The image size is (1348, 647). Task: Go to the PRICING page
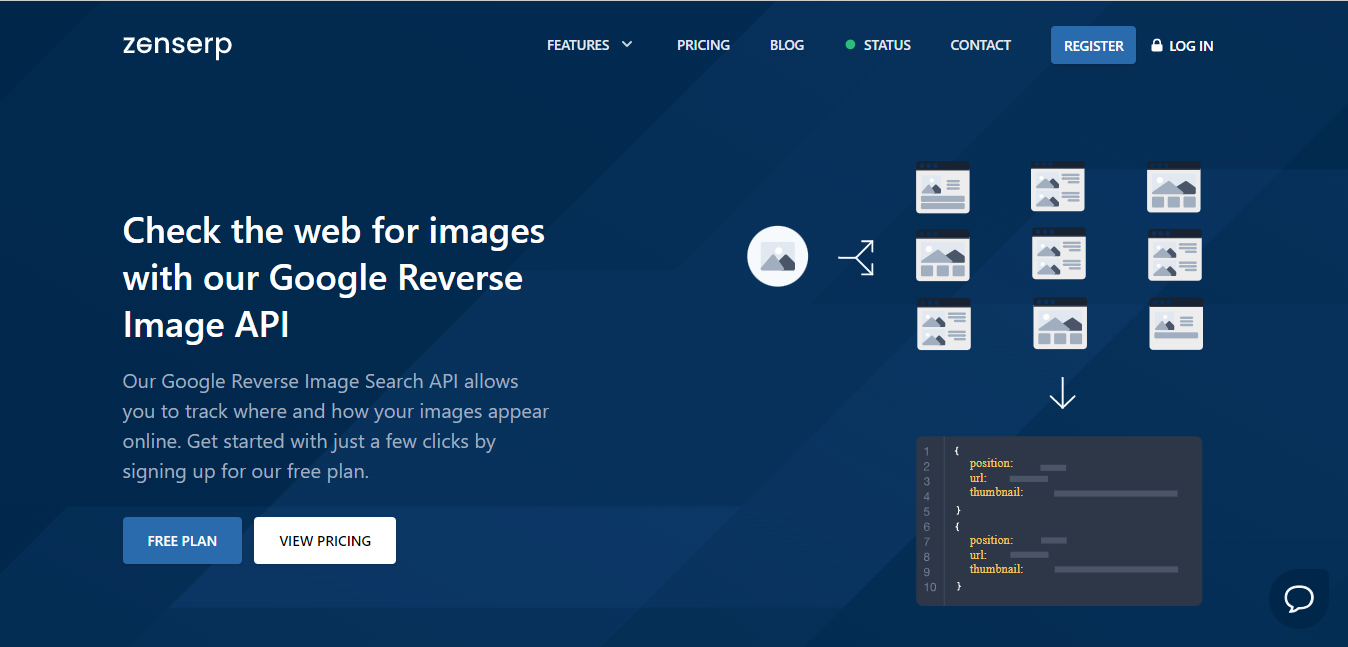tap(703, 45)
